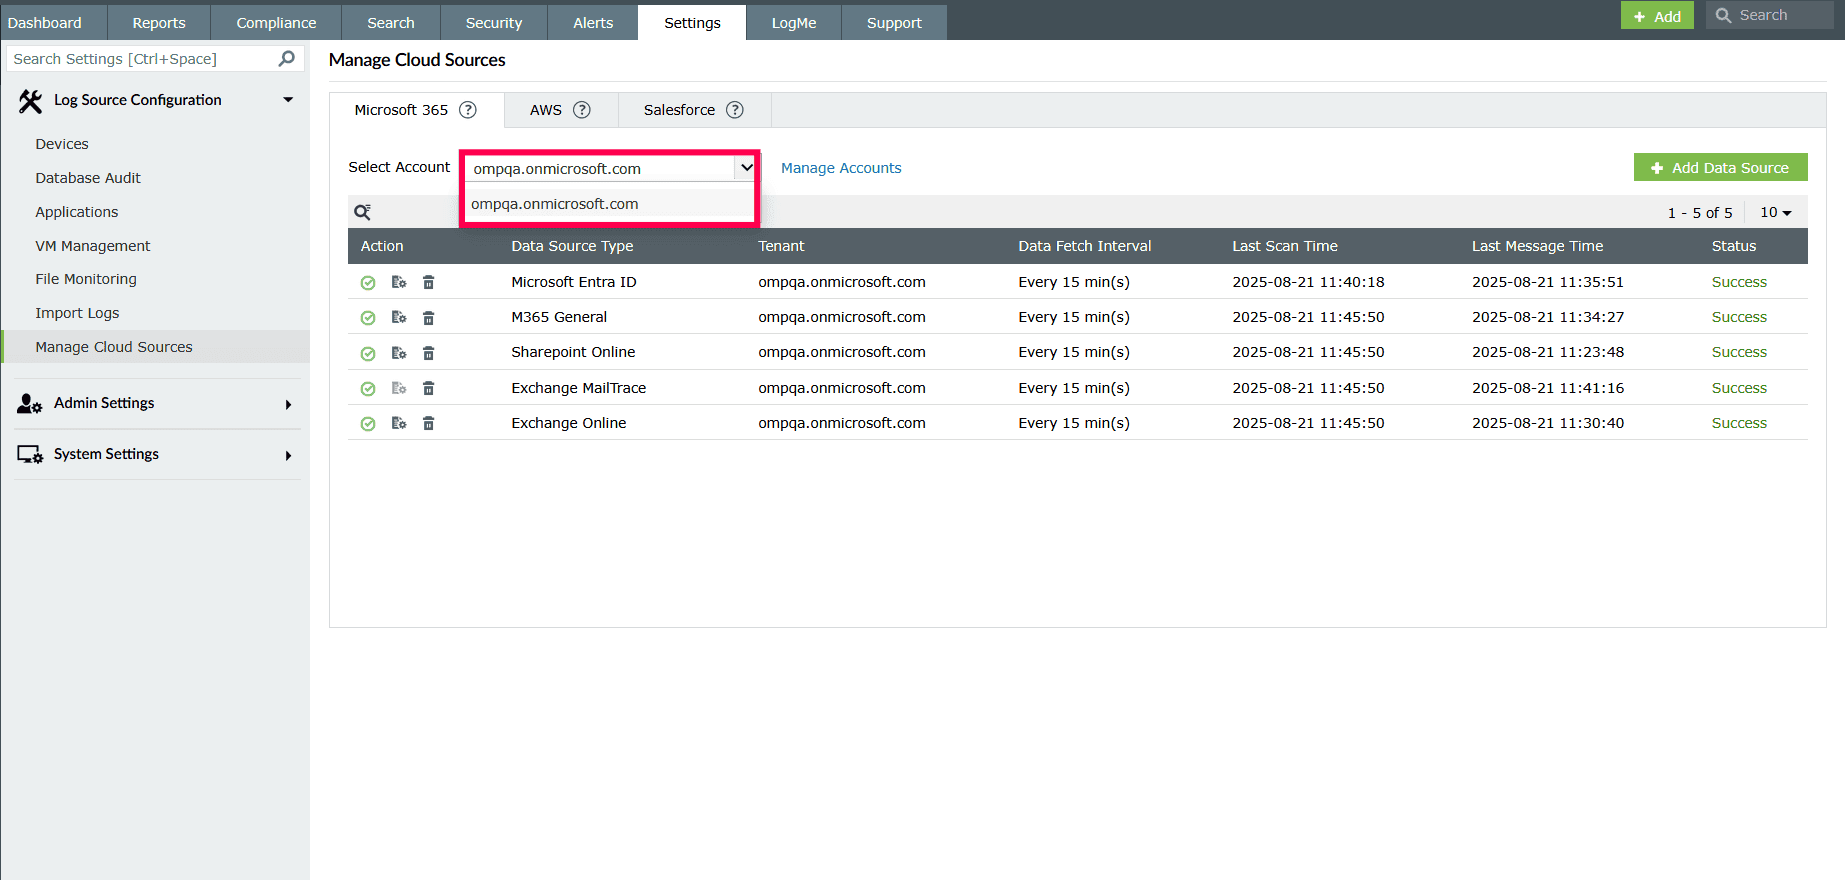Viewport: 1845px width, 880px height.
Task: Click the Log Source Configuration tools icon
Action: [x=30, y=101]
